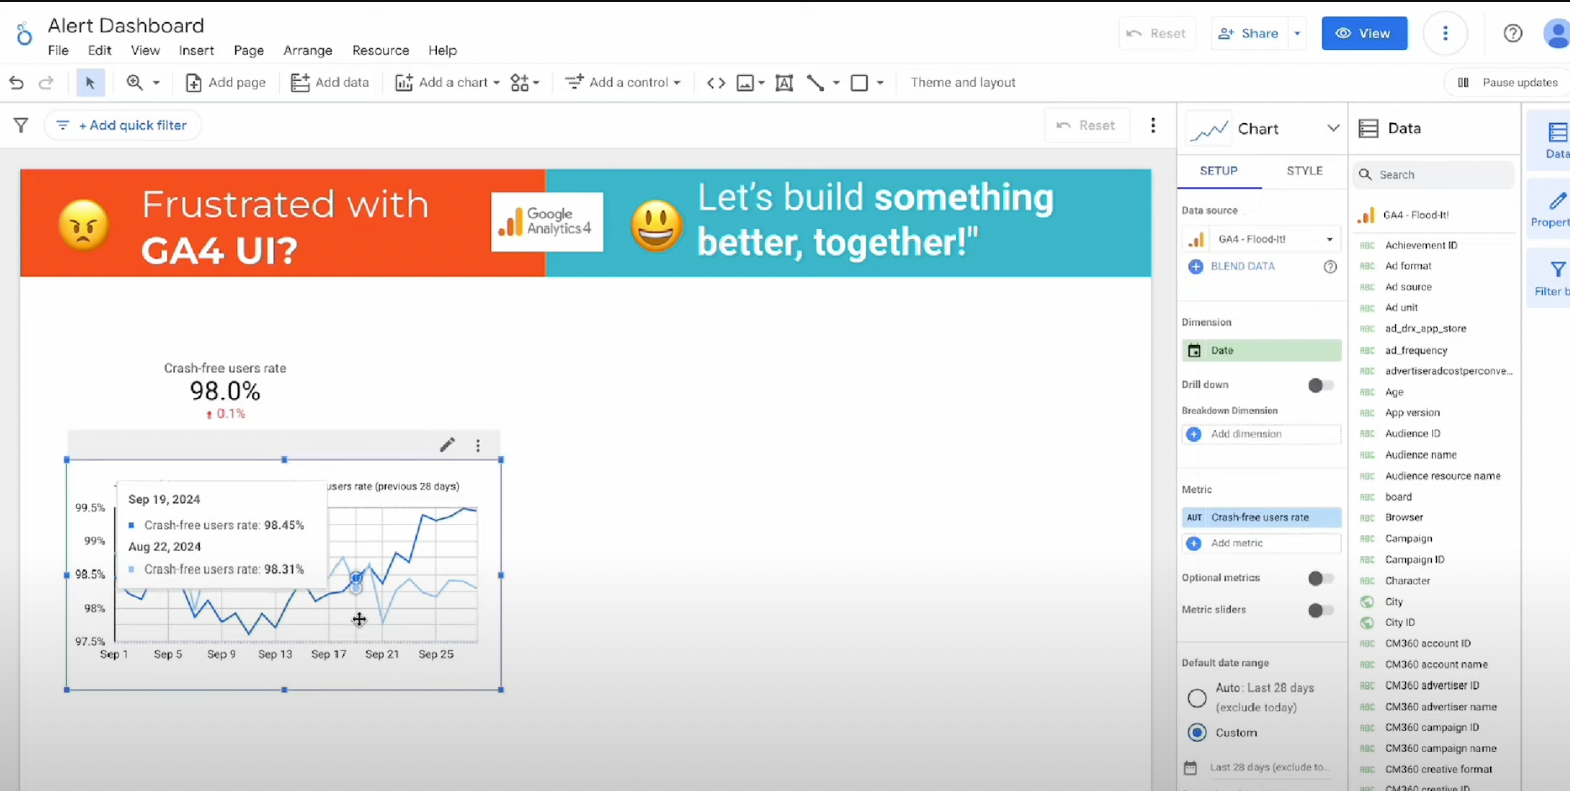Click the Search fields input

click(1435, 175)
